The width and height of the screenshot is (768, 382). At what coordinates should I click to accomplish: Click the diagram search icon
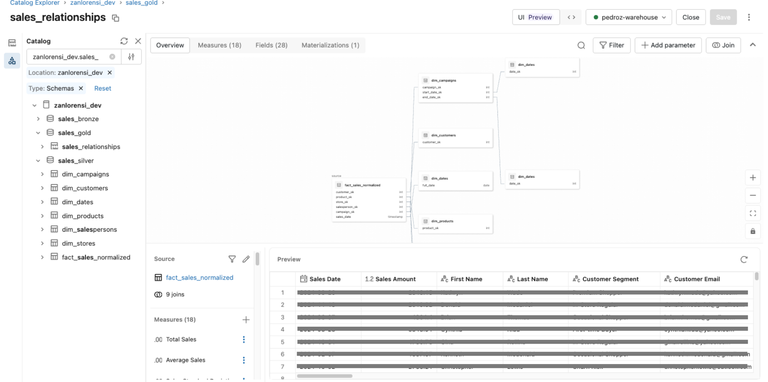(581, 46)
